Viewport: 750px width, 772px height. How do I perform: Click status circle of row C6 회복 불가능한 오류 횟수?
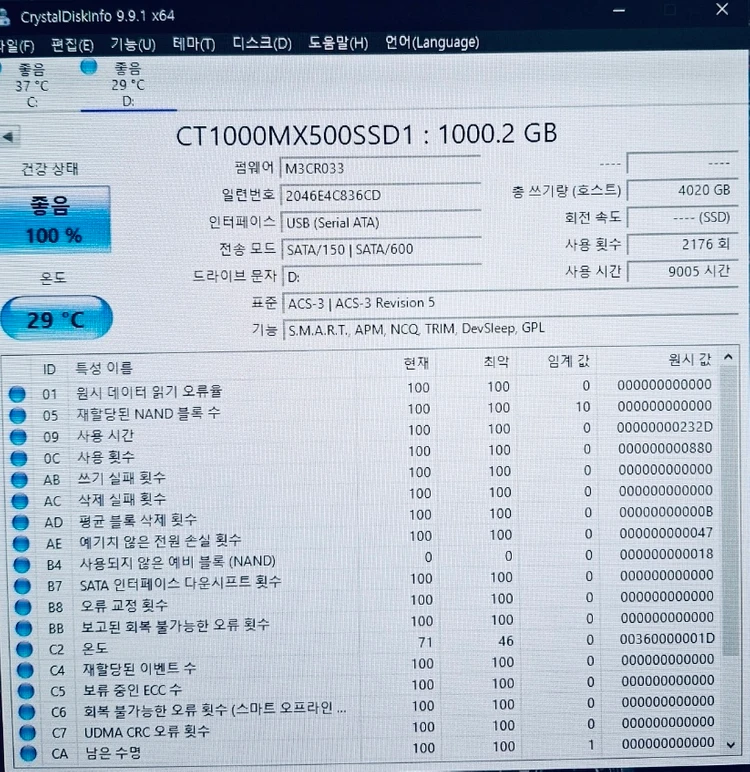pos(27,712)
